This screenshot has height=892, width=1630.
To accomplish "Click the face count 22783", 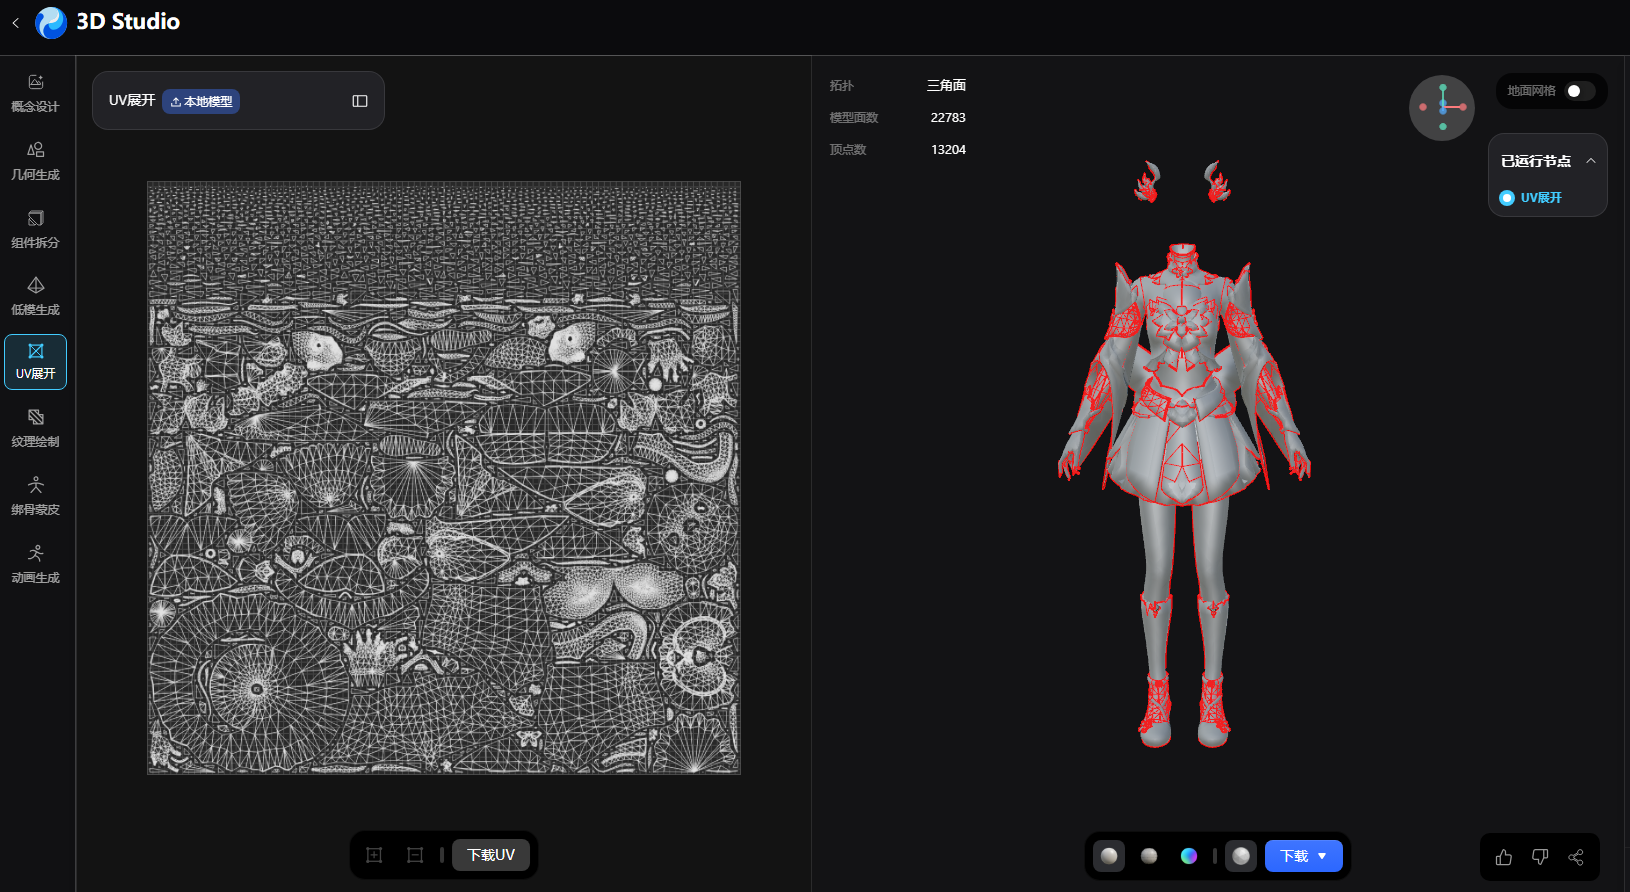I will pos(948,118).
